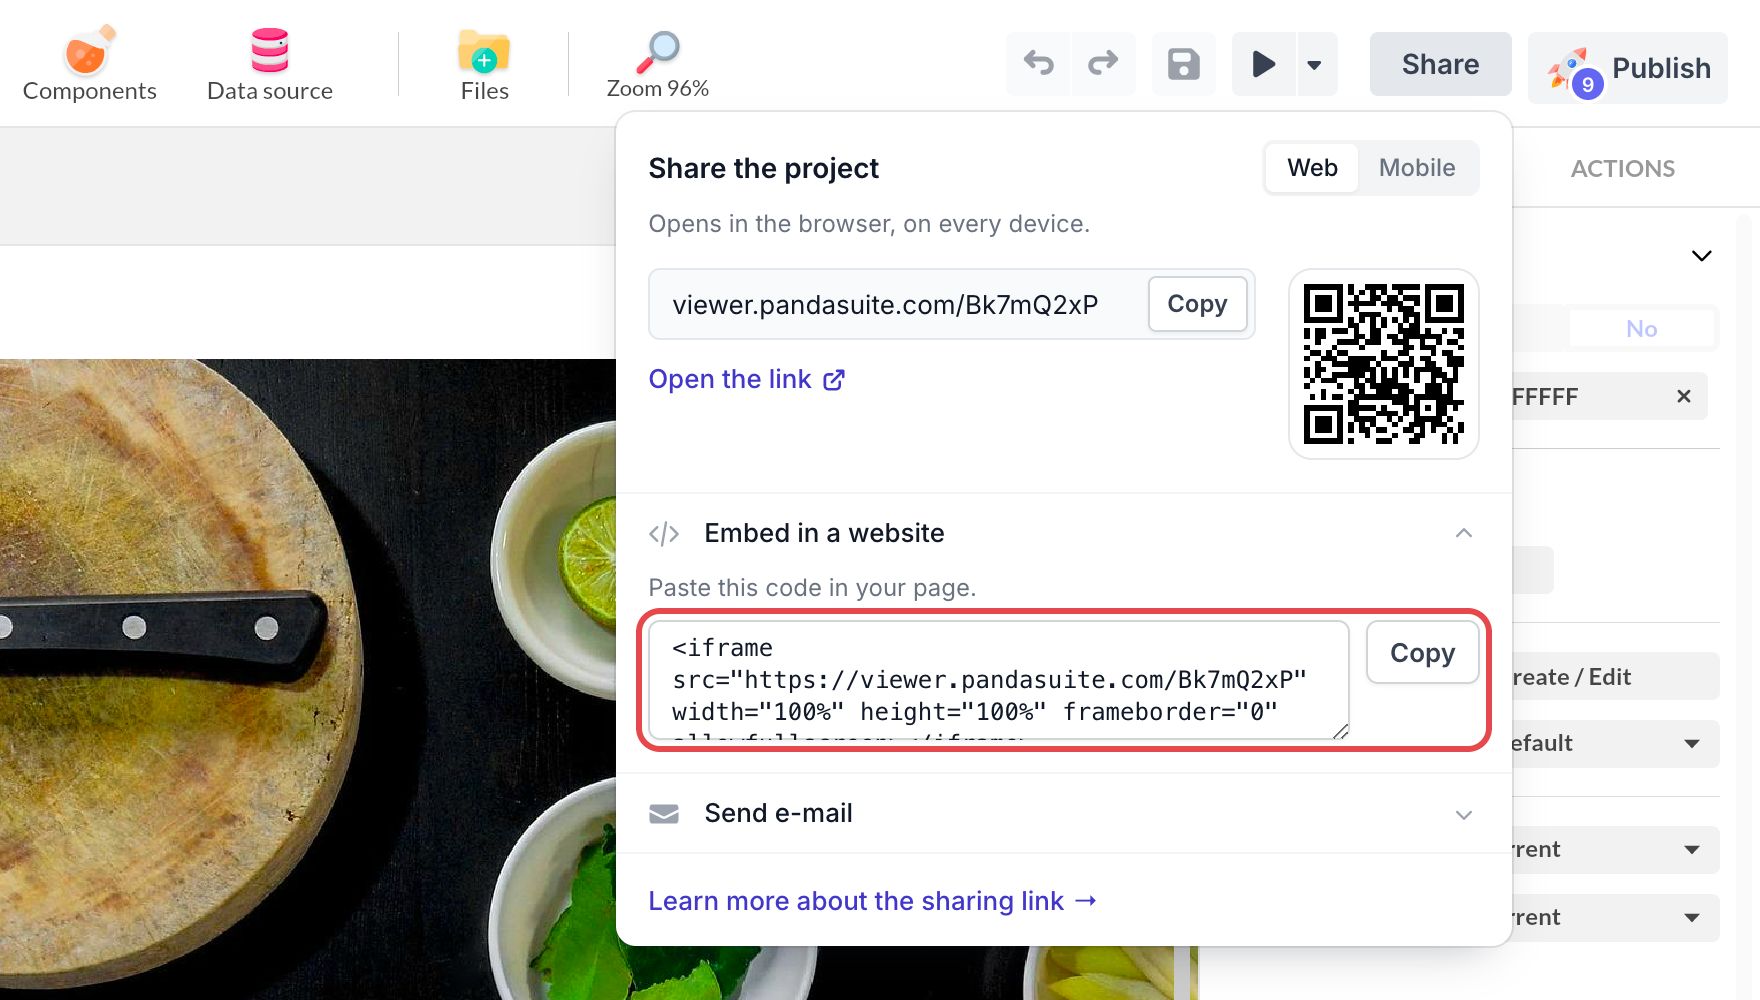Viewport: 1760px width, 1000px height.
Task: Open Learn more about the sharing link
Action: tap(872, 901)
